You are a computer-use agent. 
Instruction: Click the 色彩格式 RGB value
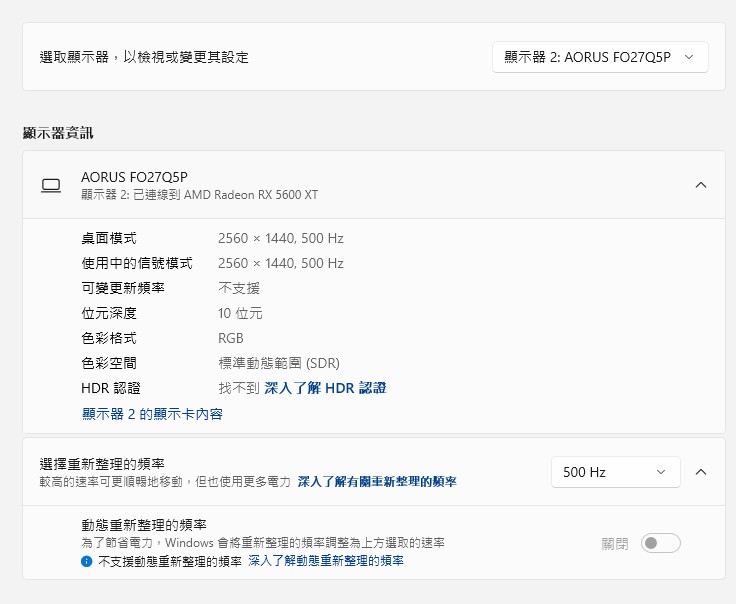click(x=231, y=338)
